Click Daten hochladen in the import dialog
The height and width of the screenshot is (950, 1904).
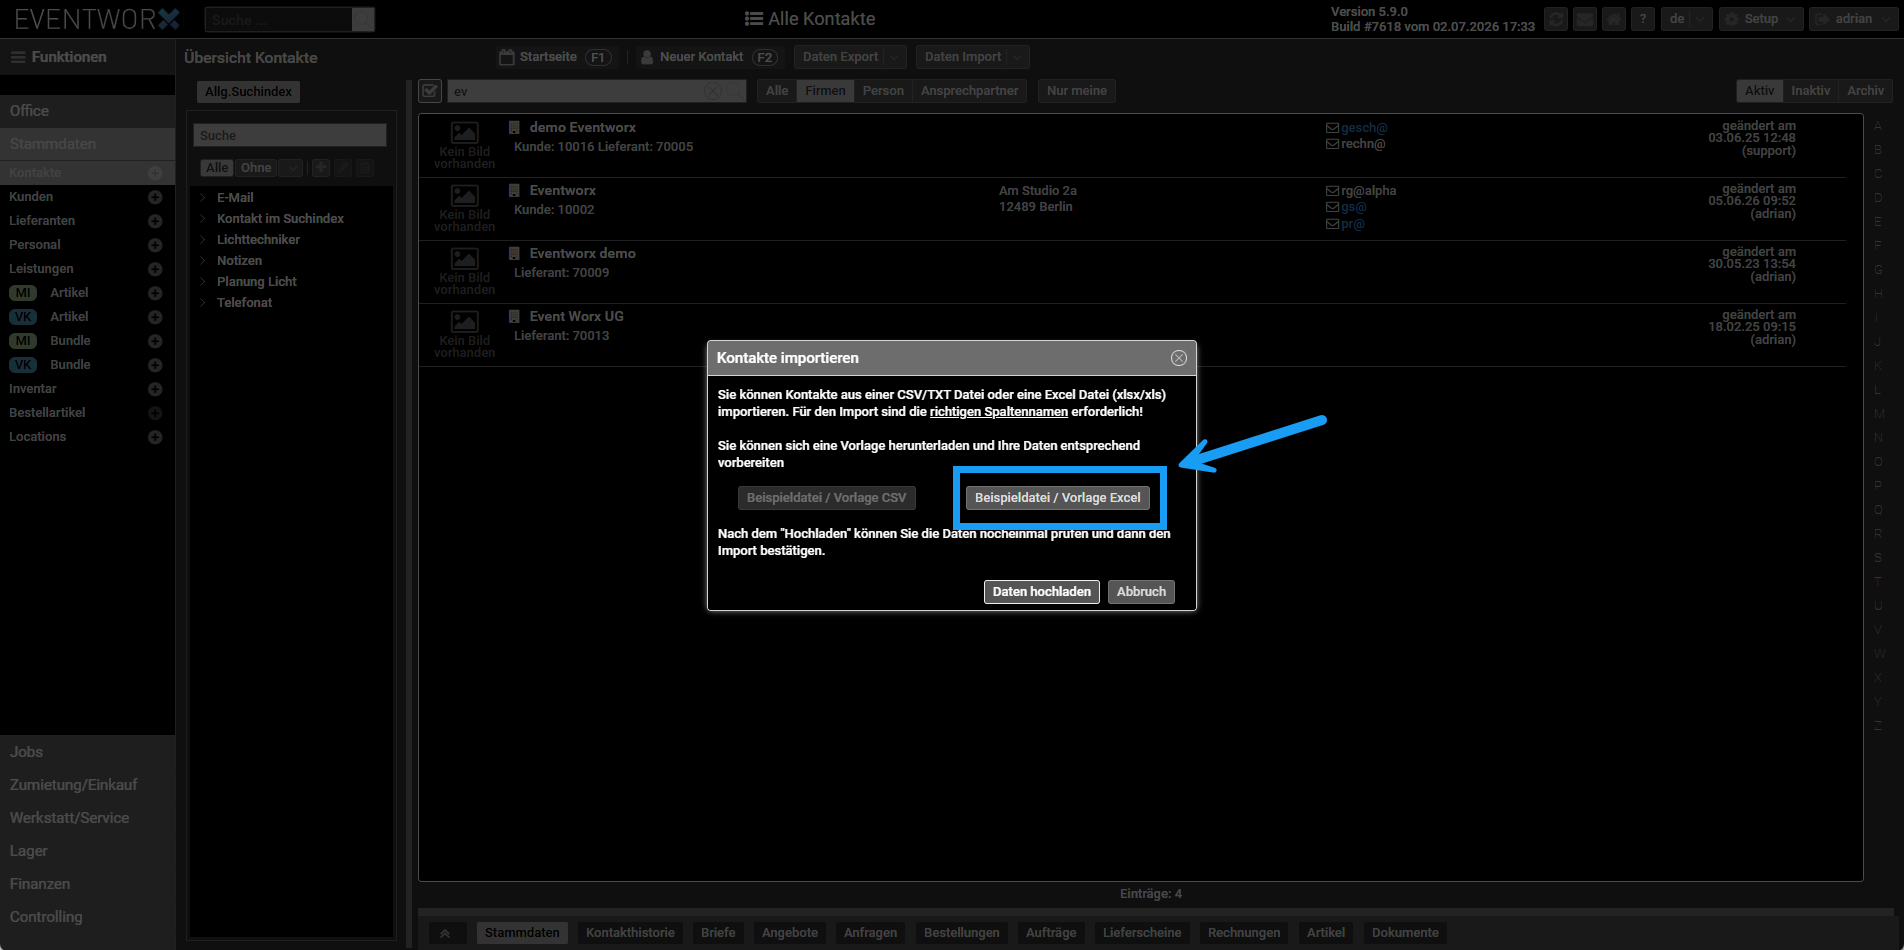point(1041,591)
